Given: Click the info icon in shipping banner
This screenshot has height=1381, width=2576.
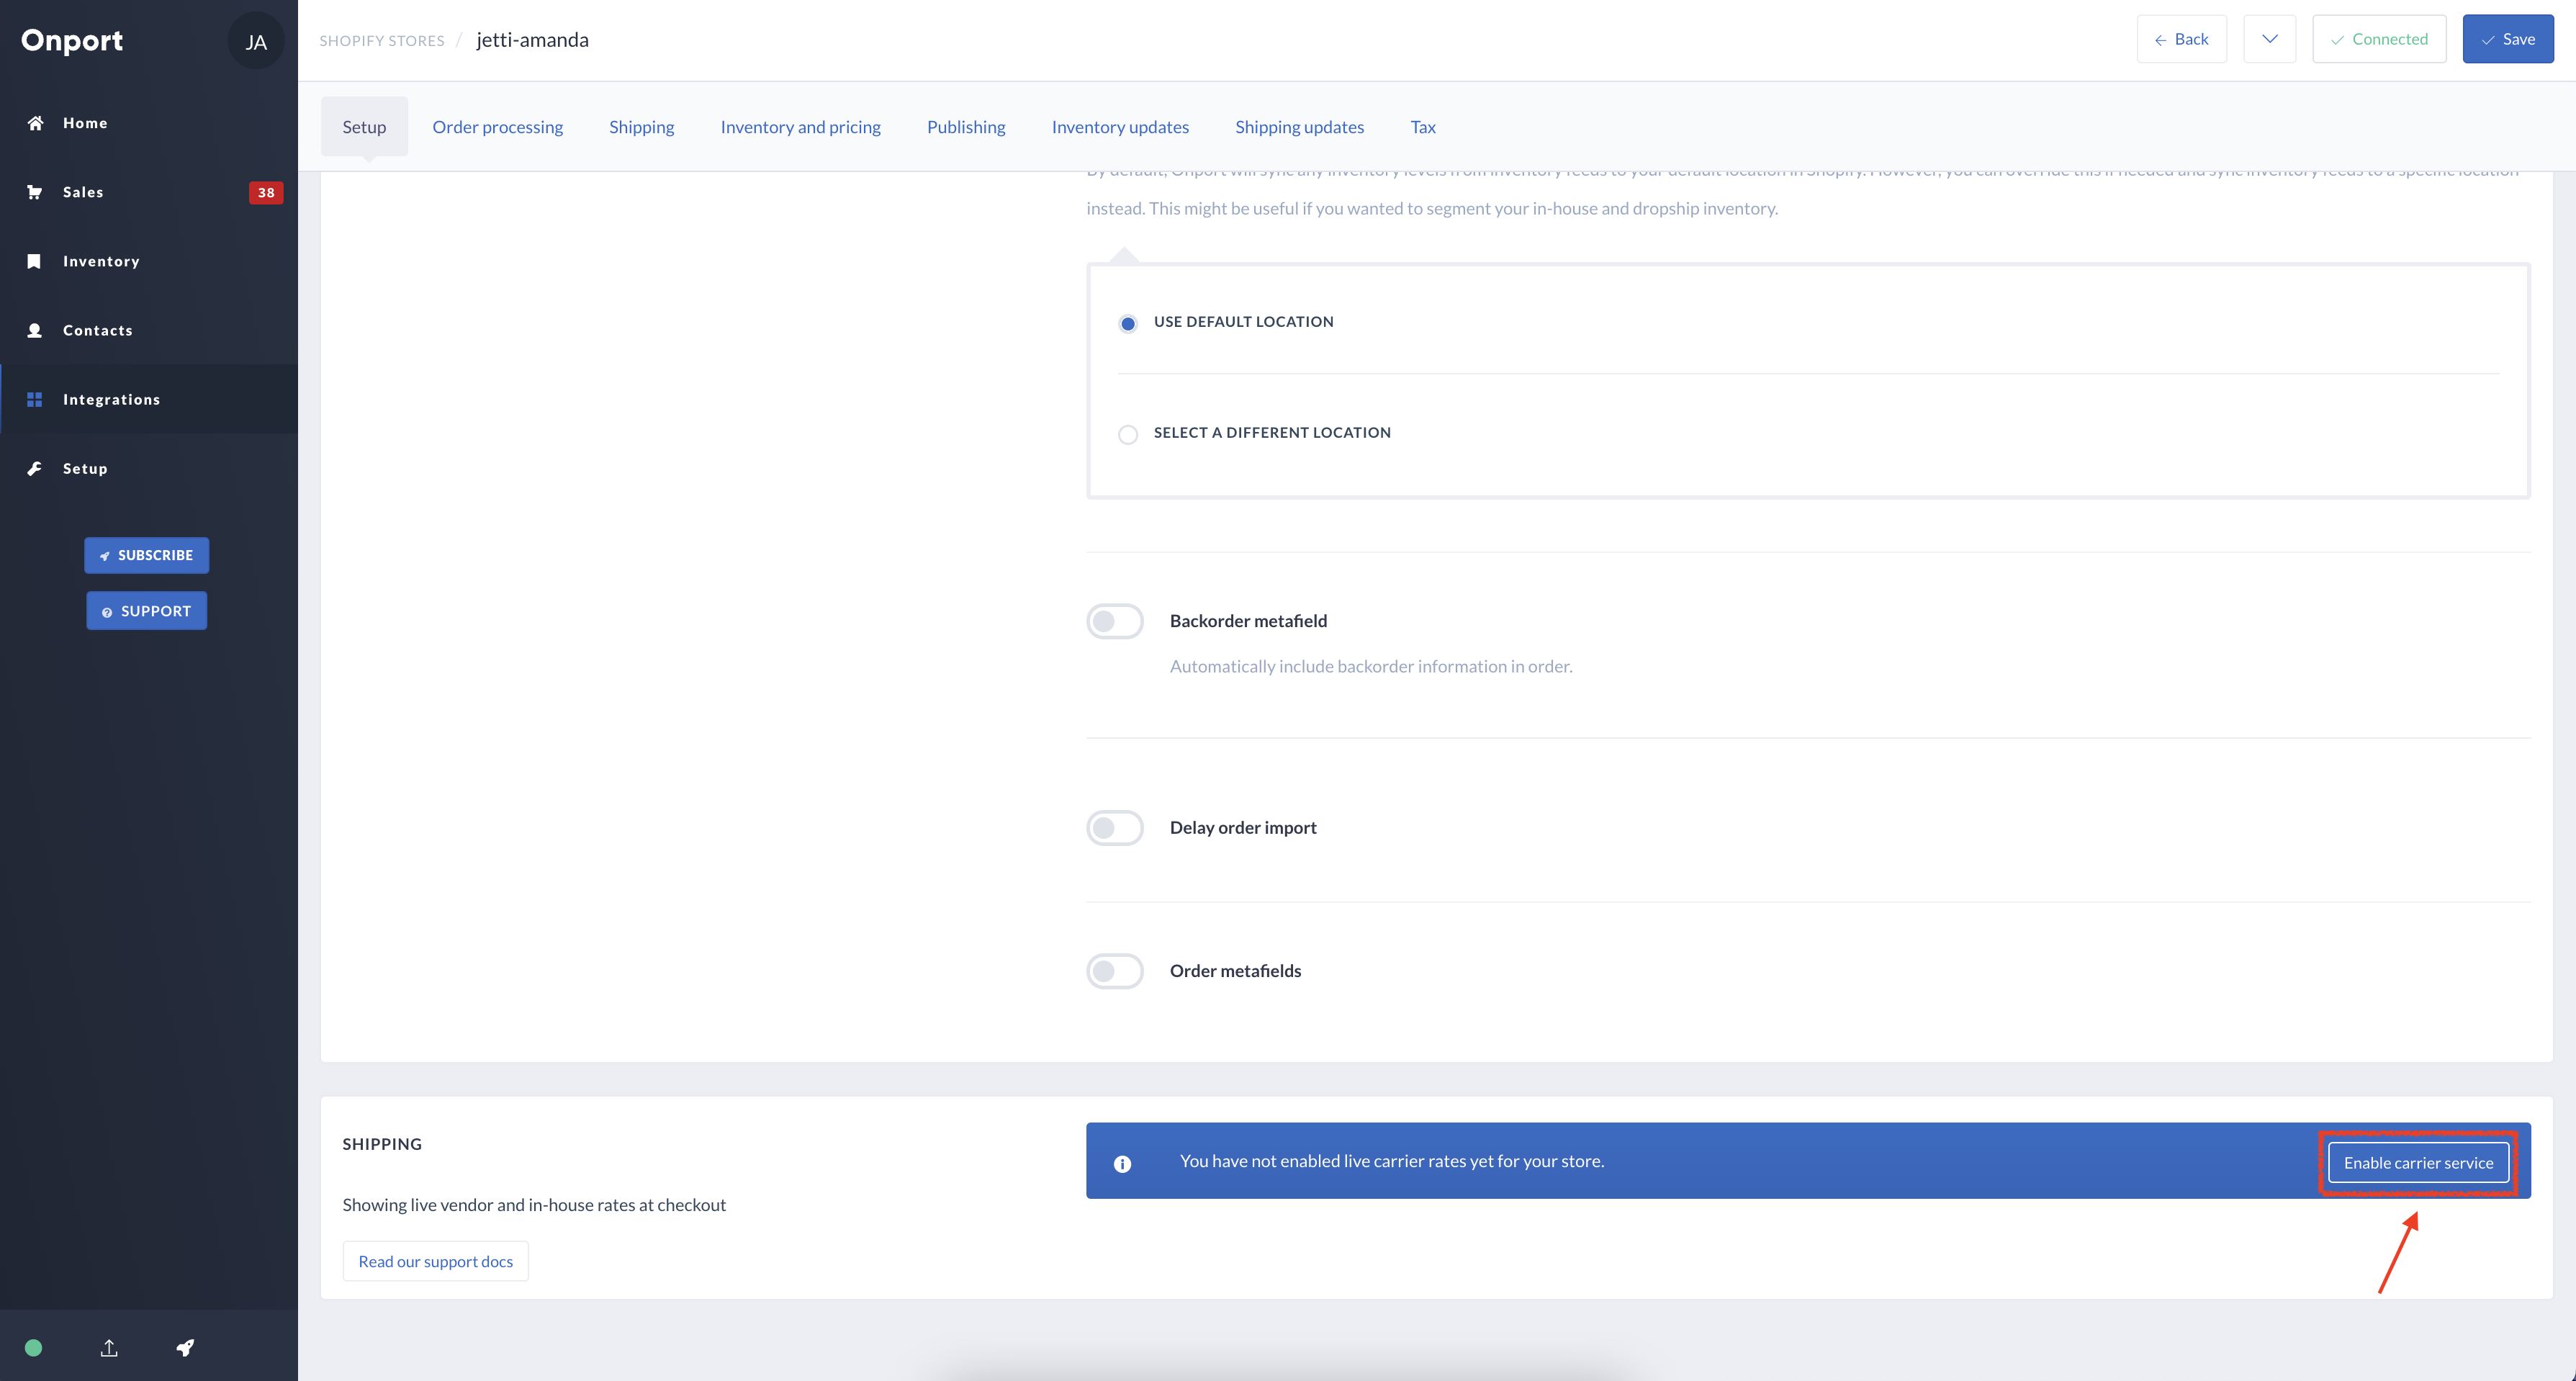Looking at the screenshot, I should (x=1122, y=1163).
